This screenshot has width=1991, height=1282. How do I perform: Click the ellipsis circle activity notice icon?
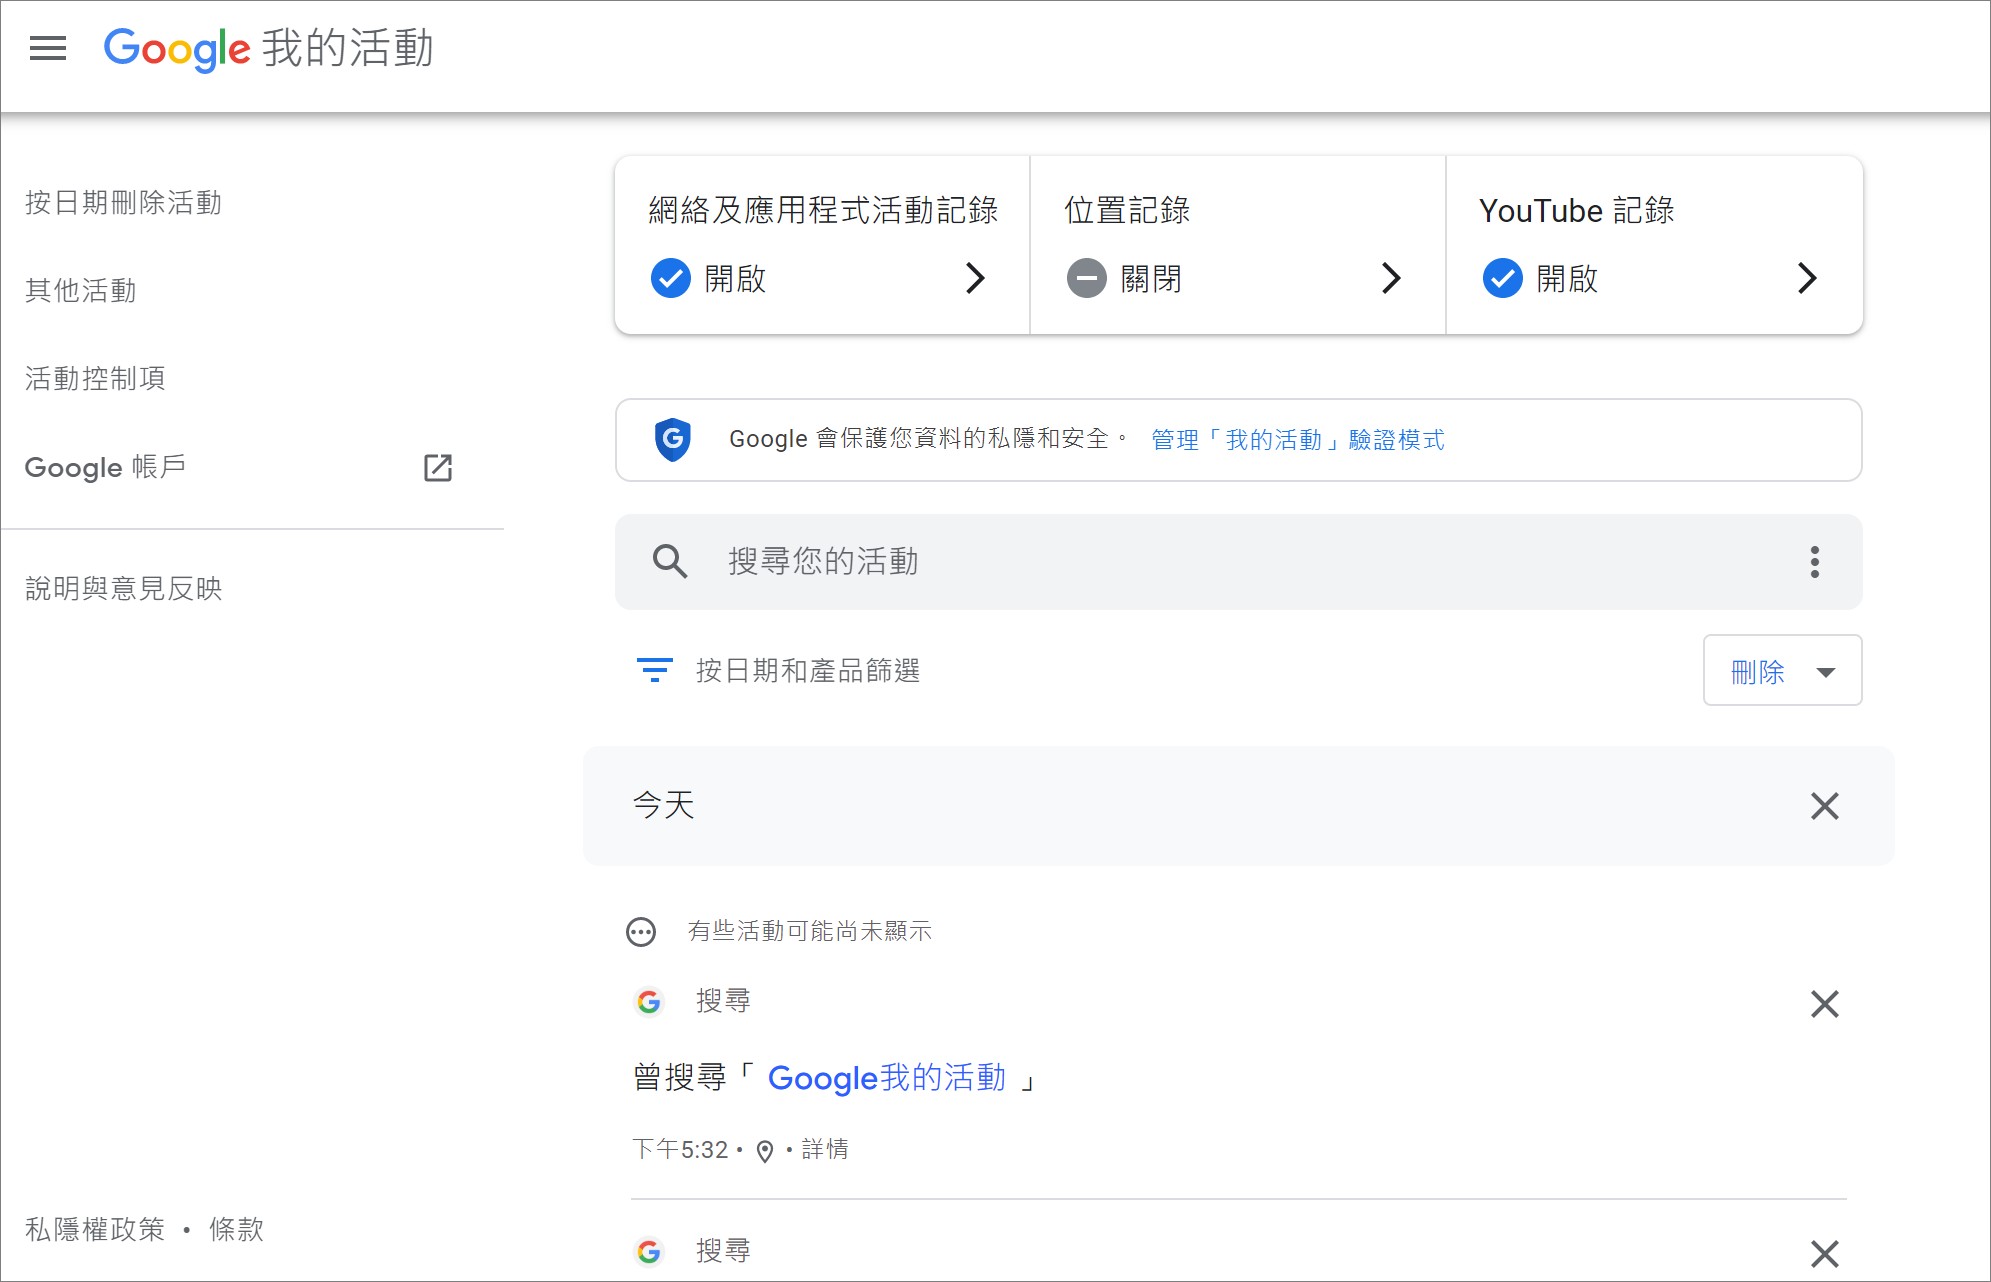tap(641, 932)
